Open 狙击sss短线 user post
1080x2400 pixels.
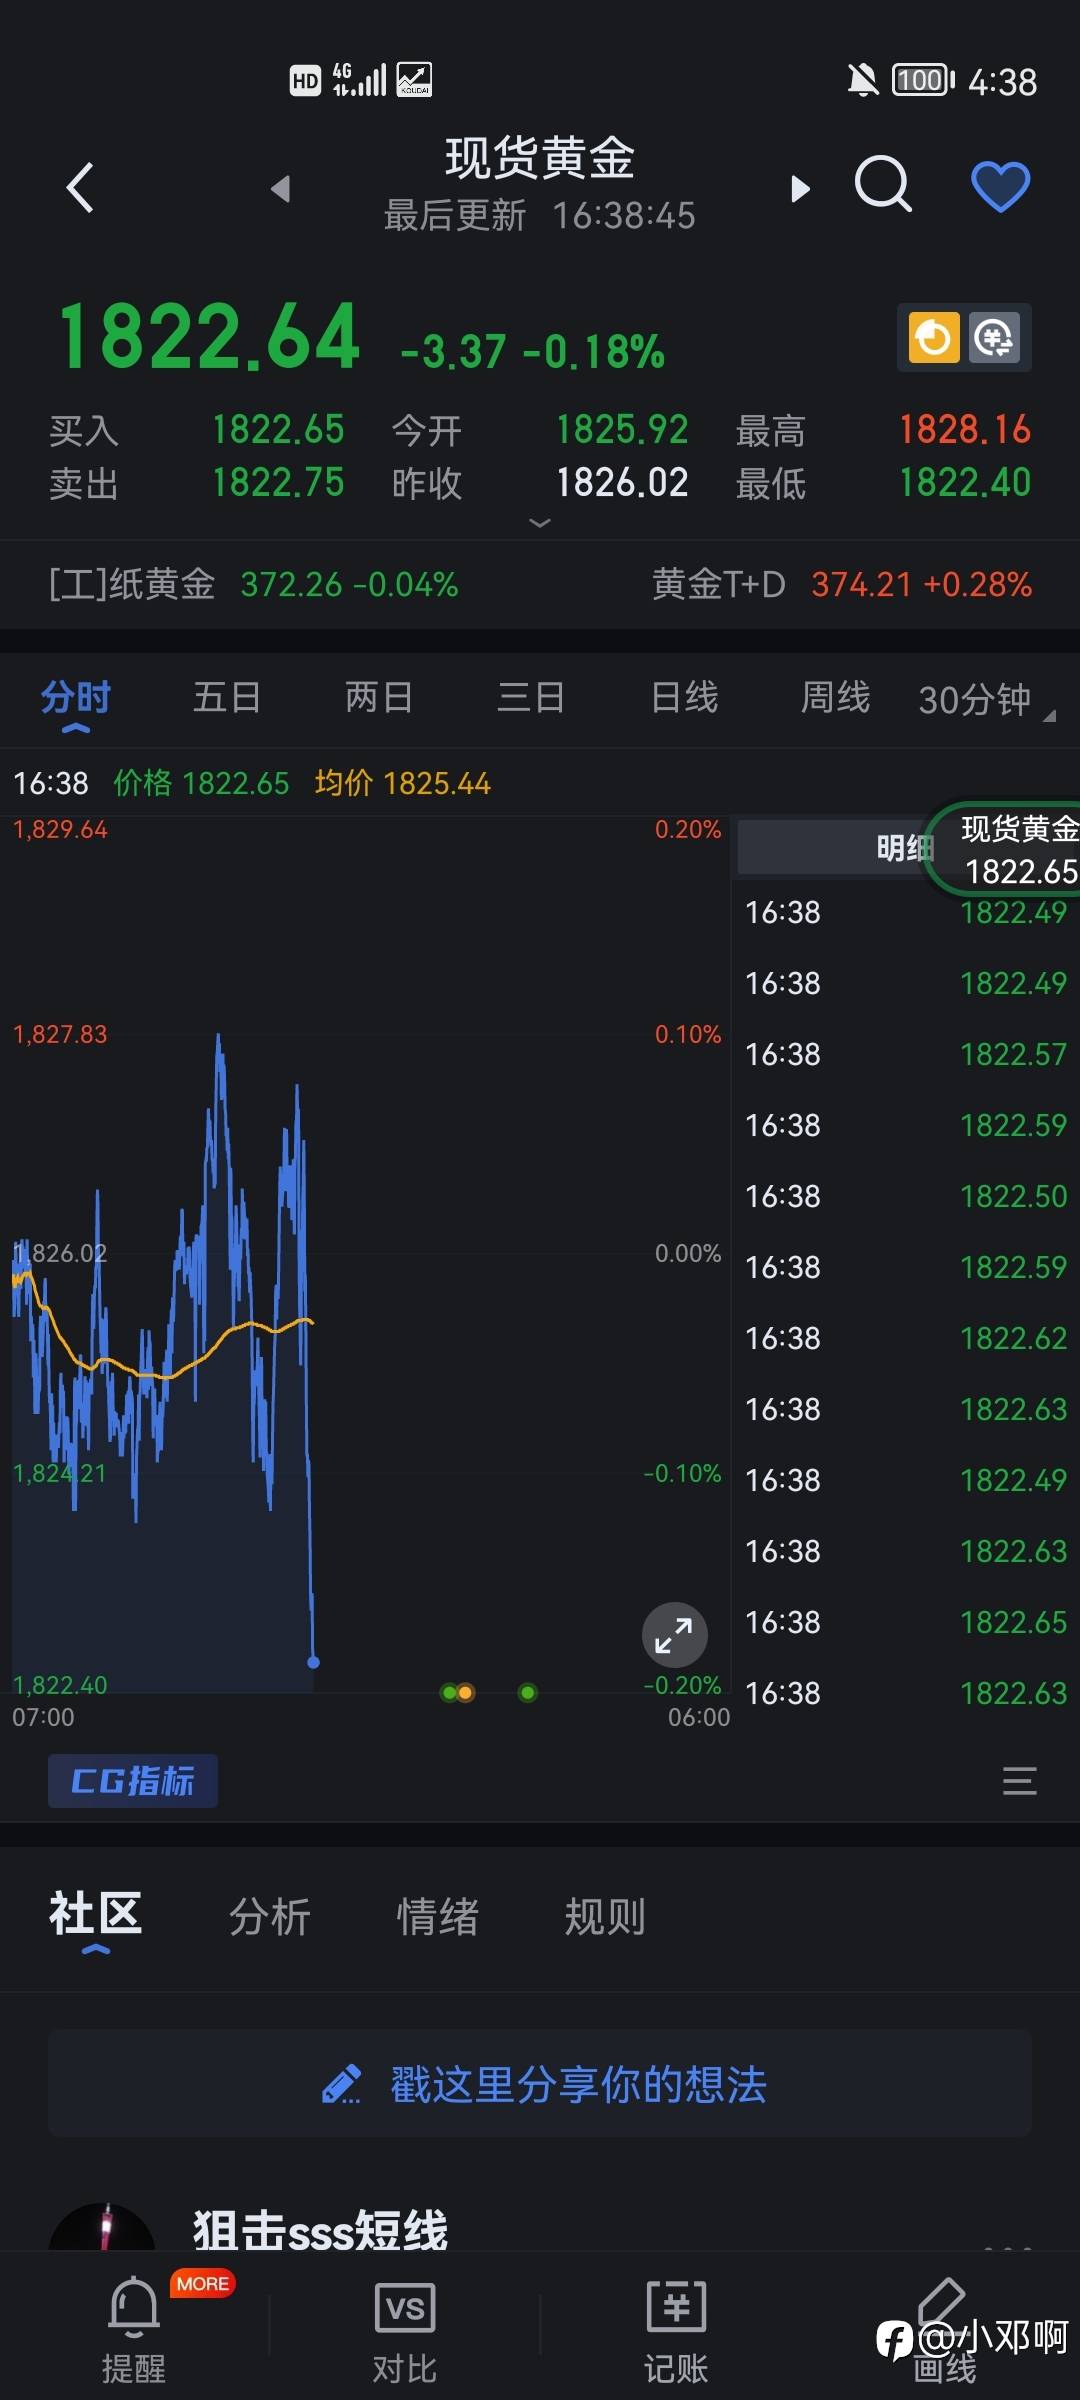tap(320, 2231)
